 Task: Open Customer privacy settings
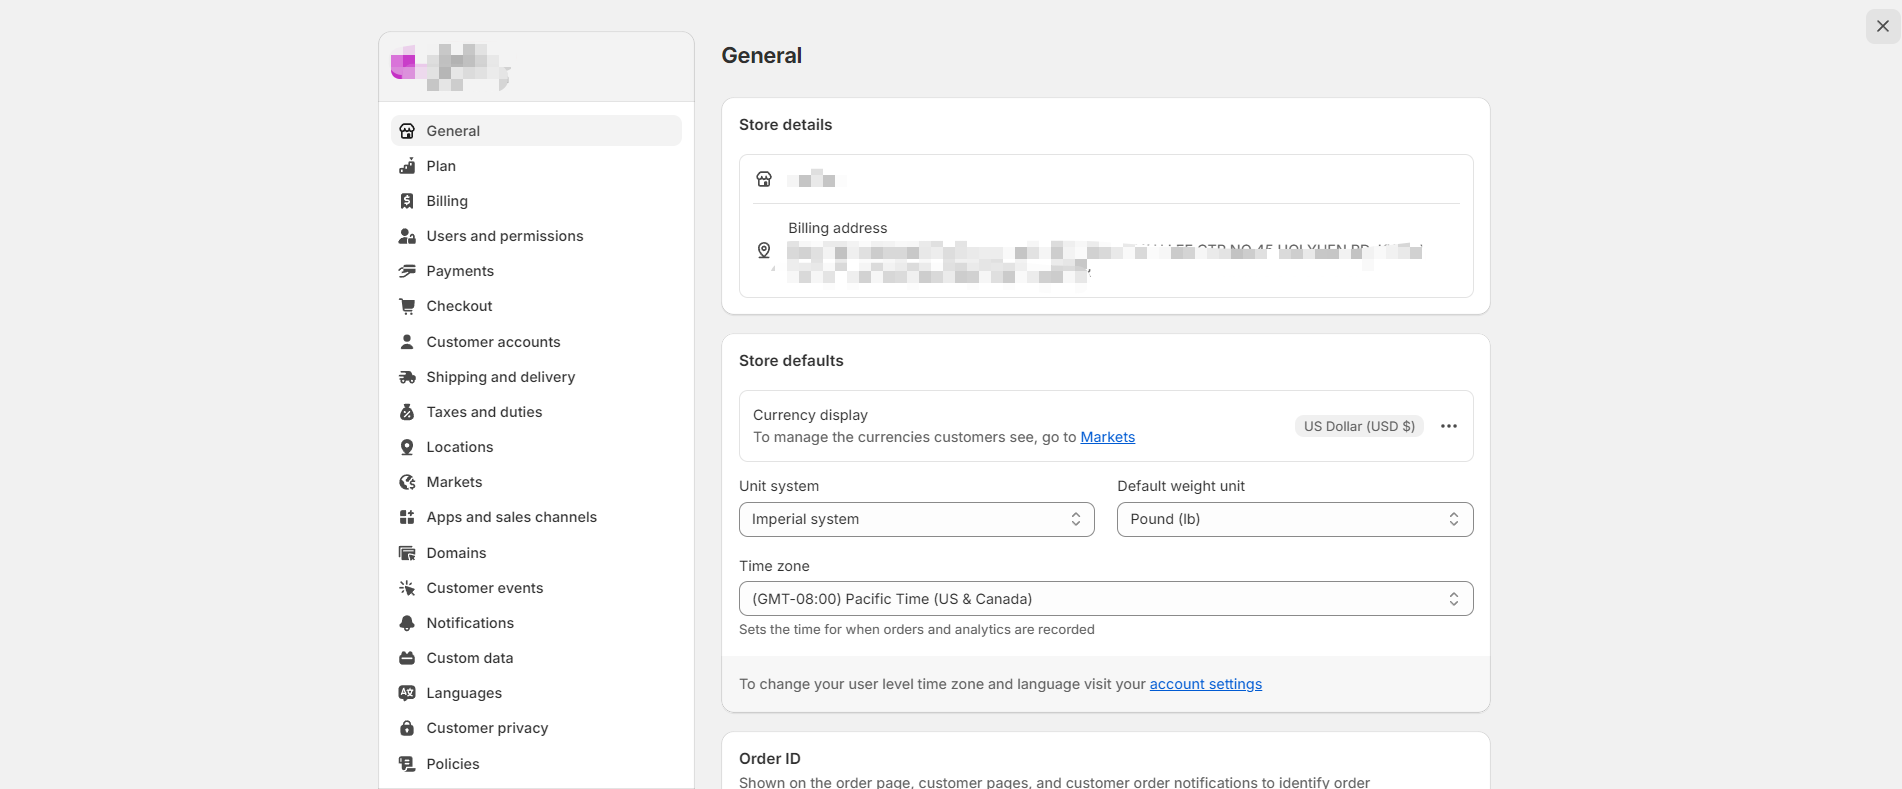coord(536,728)
